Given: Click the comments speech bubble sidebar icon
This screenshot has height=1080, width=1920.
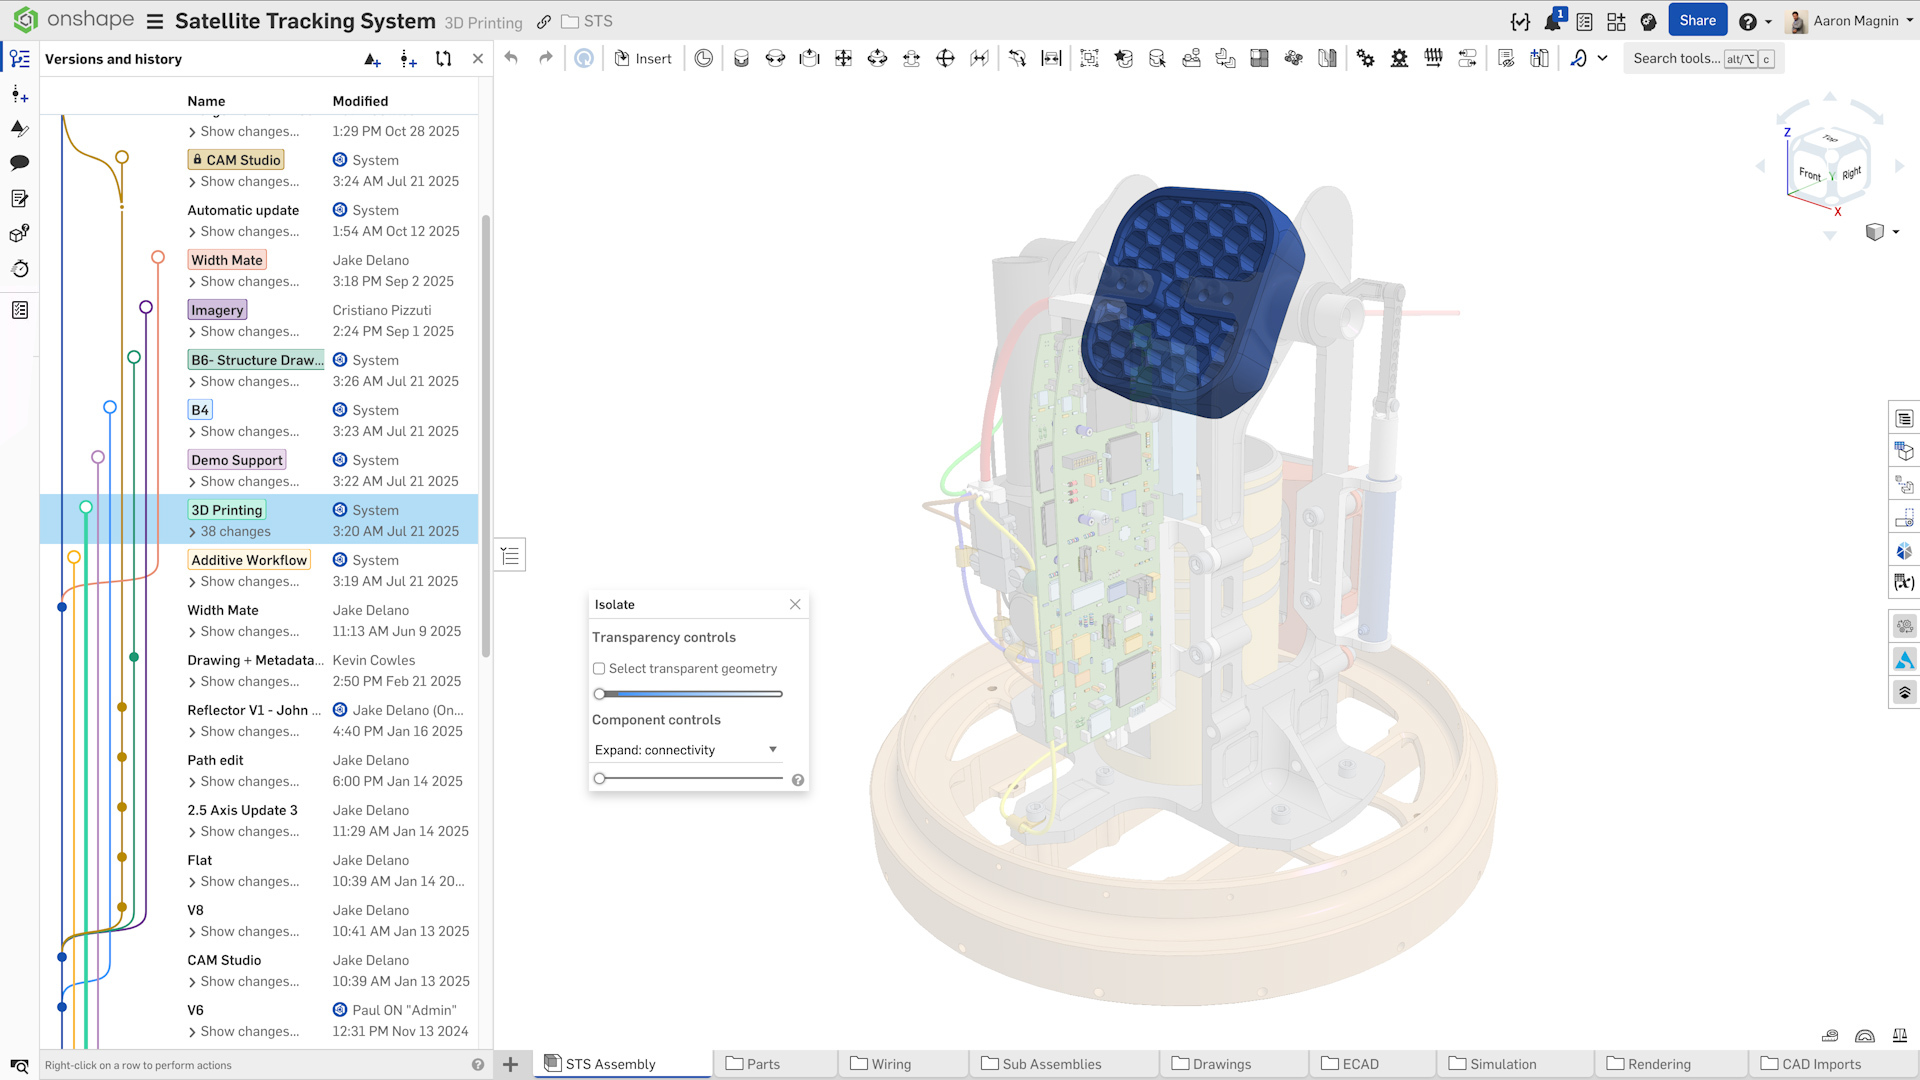Looking at the screenshot, I should (x=19, y=163).
